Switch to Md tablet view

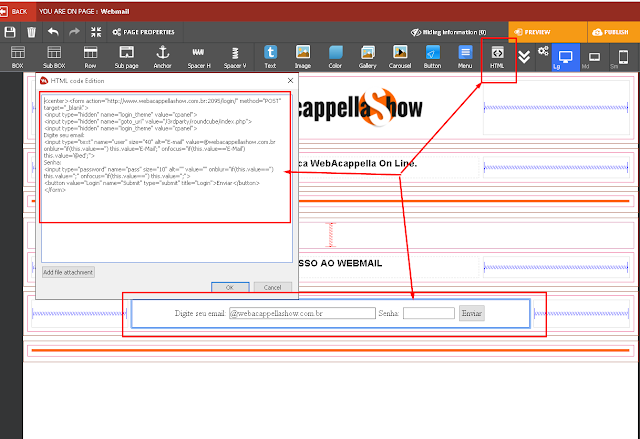pyautogui.click(x=594, y=58)
